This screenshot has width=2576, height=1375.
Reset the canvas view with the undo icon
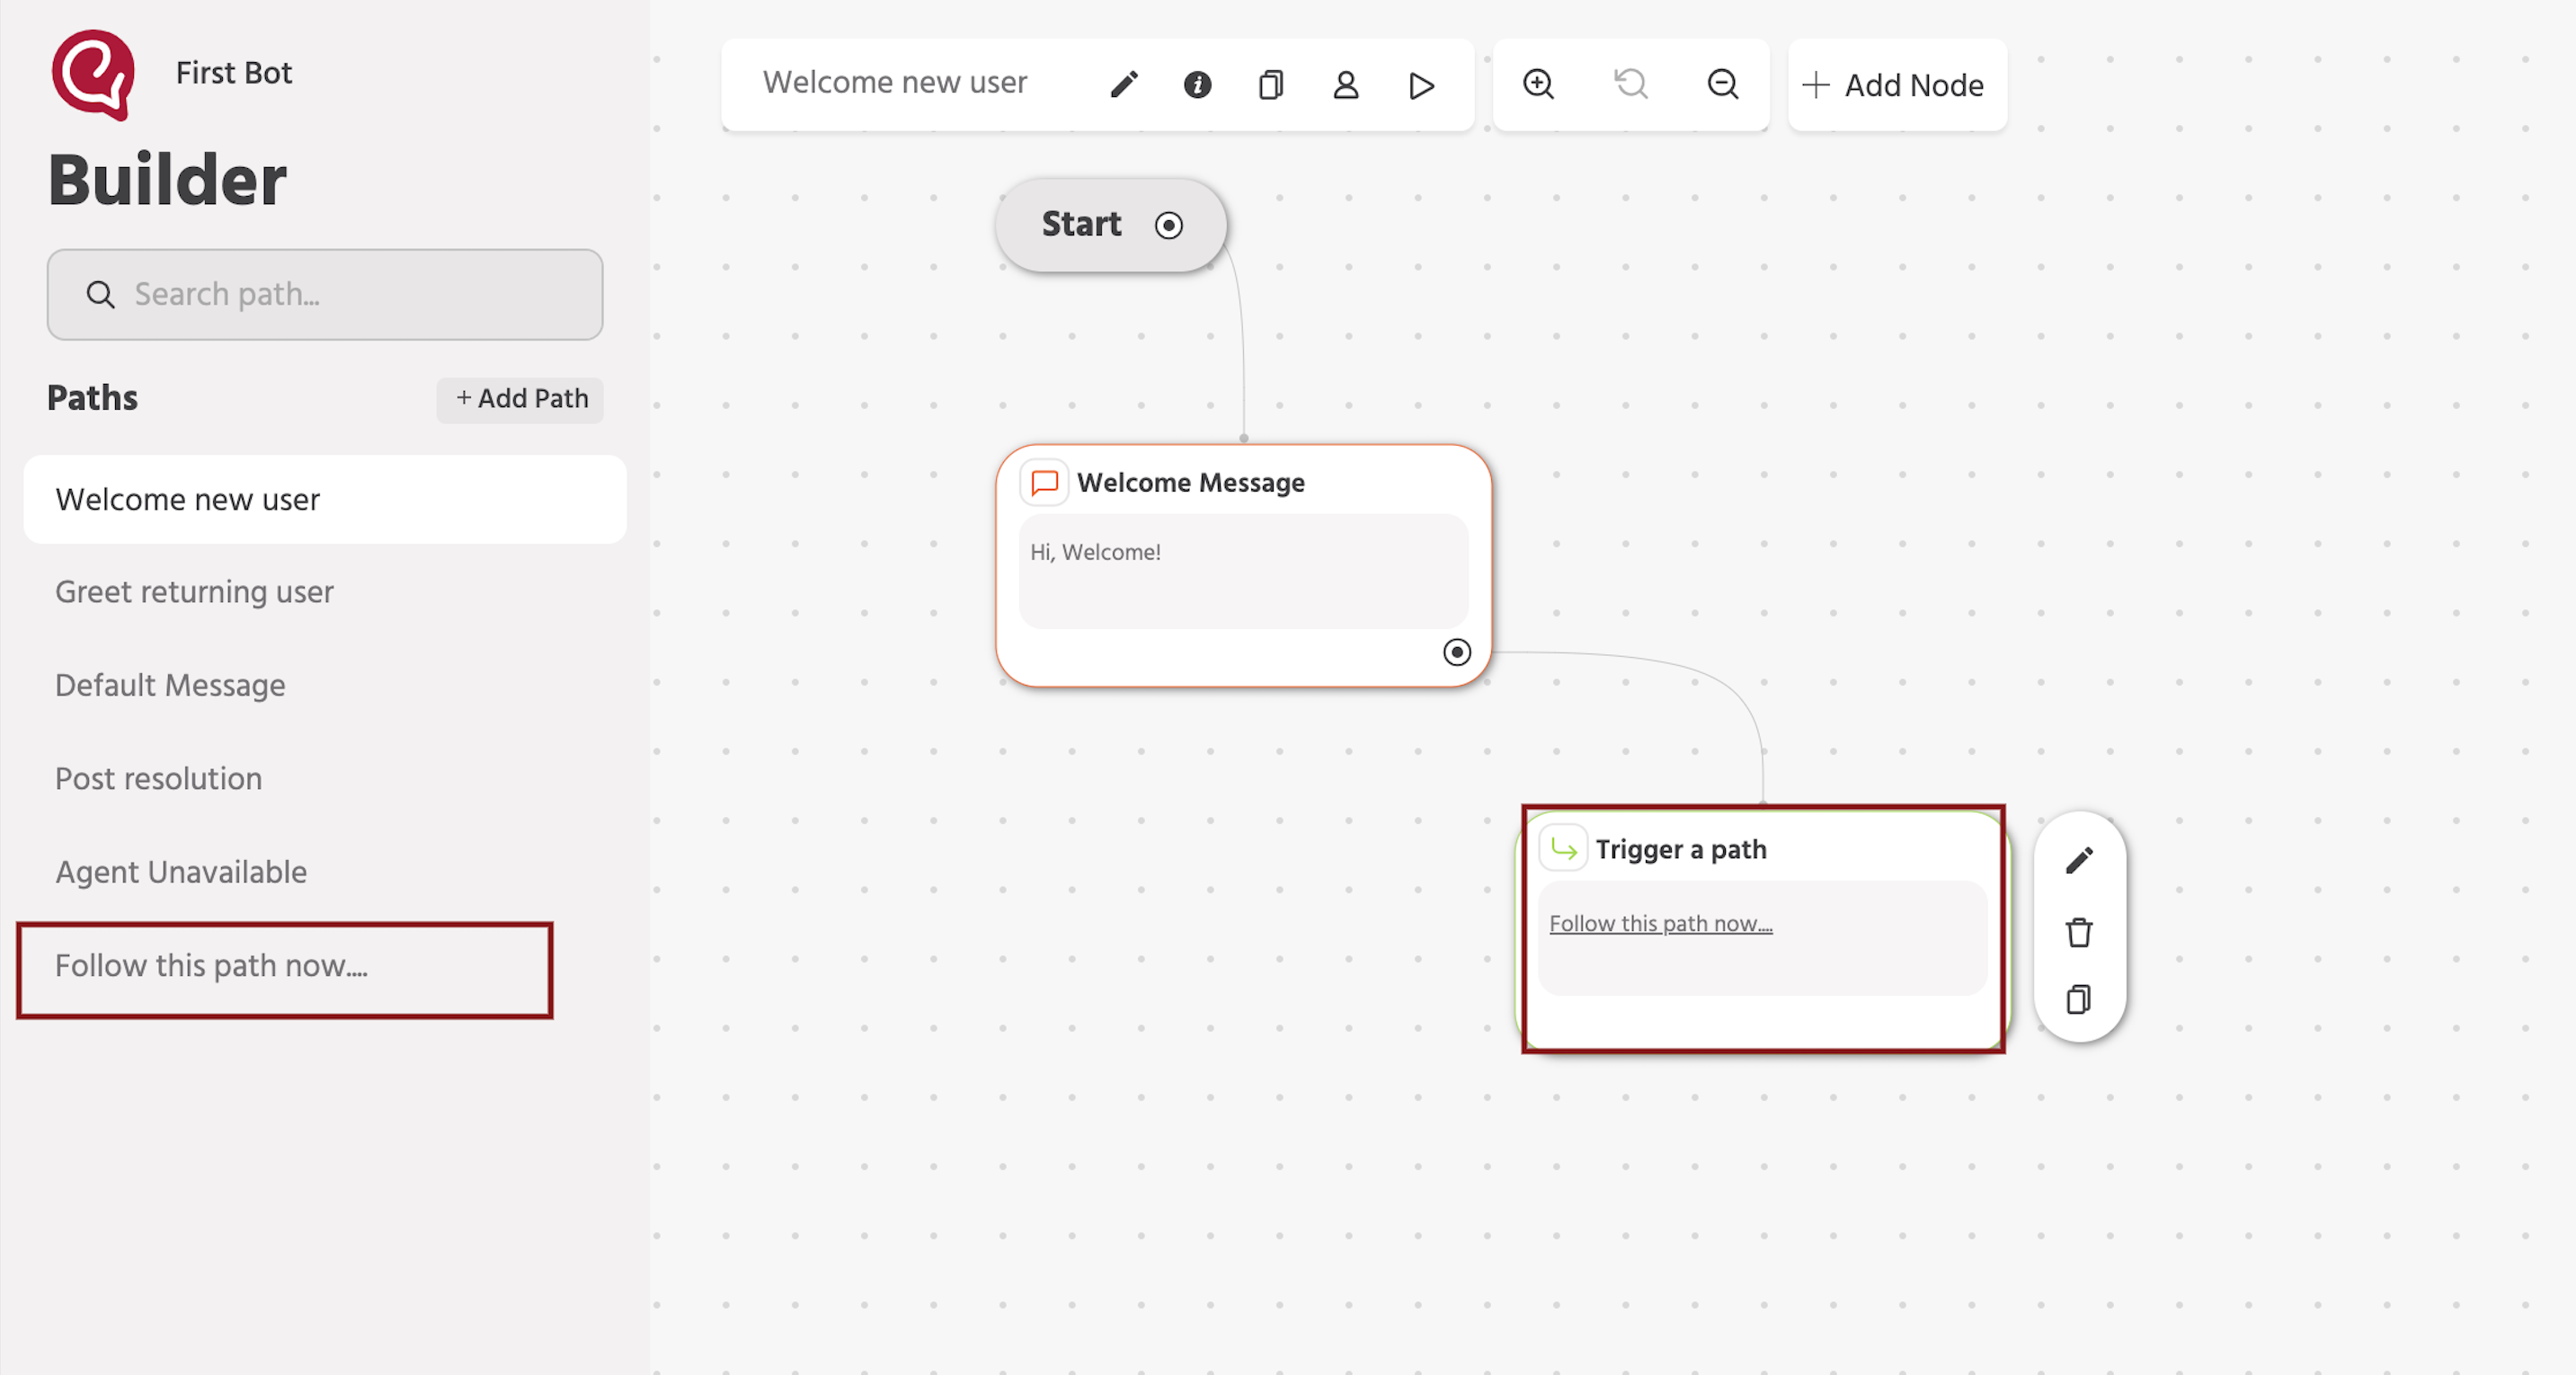tap(1630, 85)
